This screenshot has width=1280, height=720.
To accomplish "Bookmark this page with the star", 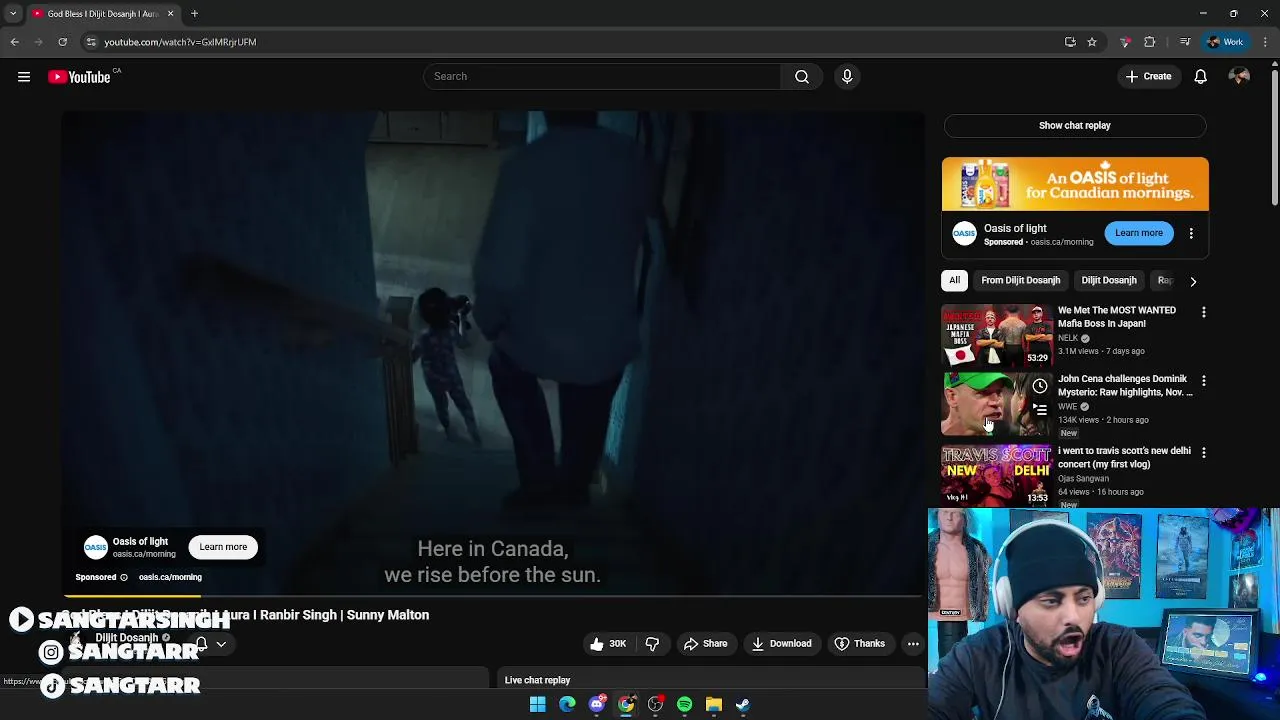I will click(x=1092, y=42).
